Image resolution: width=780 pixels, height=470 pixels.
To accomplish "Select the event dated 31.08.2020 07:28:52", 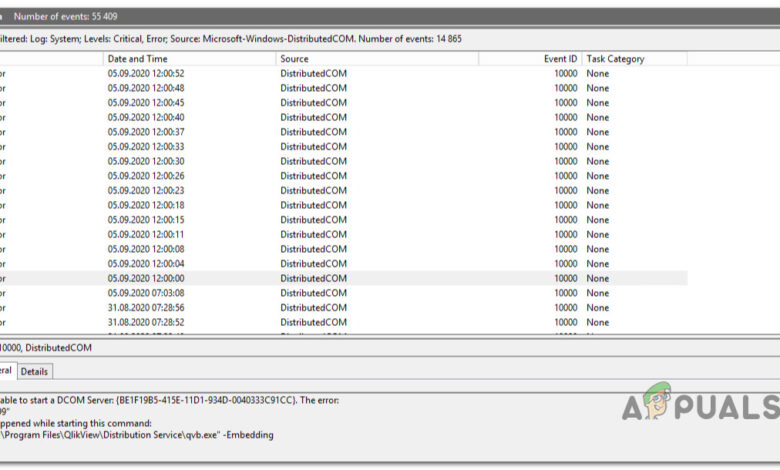I will pos(344,322).
